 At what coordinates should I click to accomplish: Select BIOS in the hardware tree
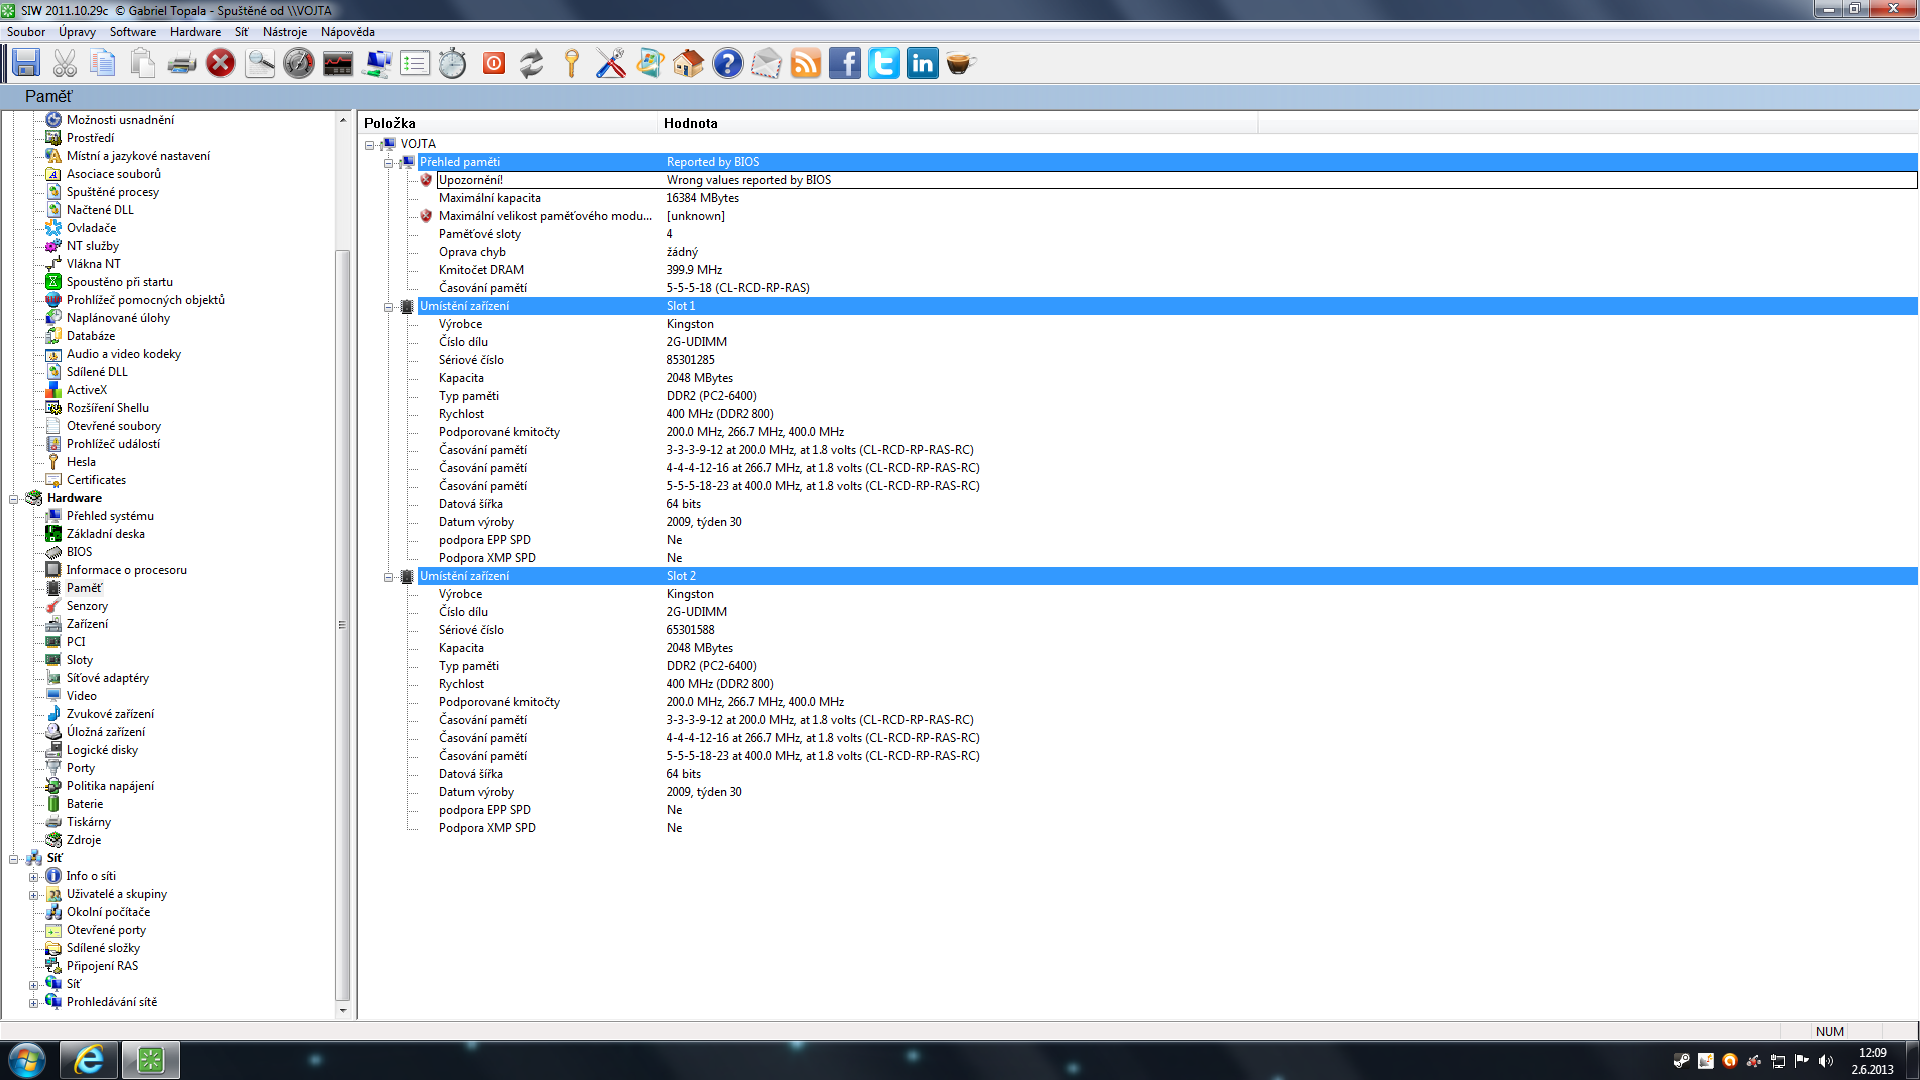[x=79, y=552]
